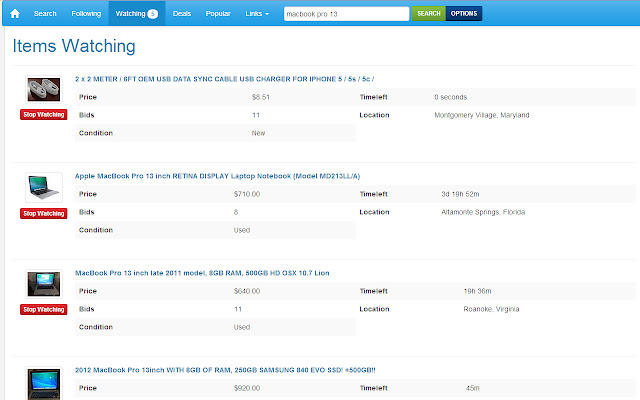Select the $710.00 price value

[x=247, y=194]
